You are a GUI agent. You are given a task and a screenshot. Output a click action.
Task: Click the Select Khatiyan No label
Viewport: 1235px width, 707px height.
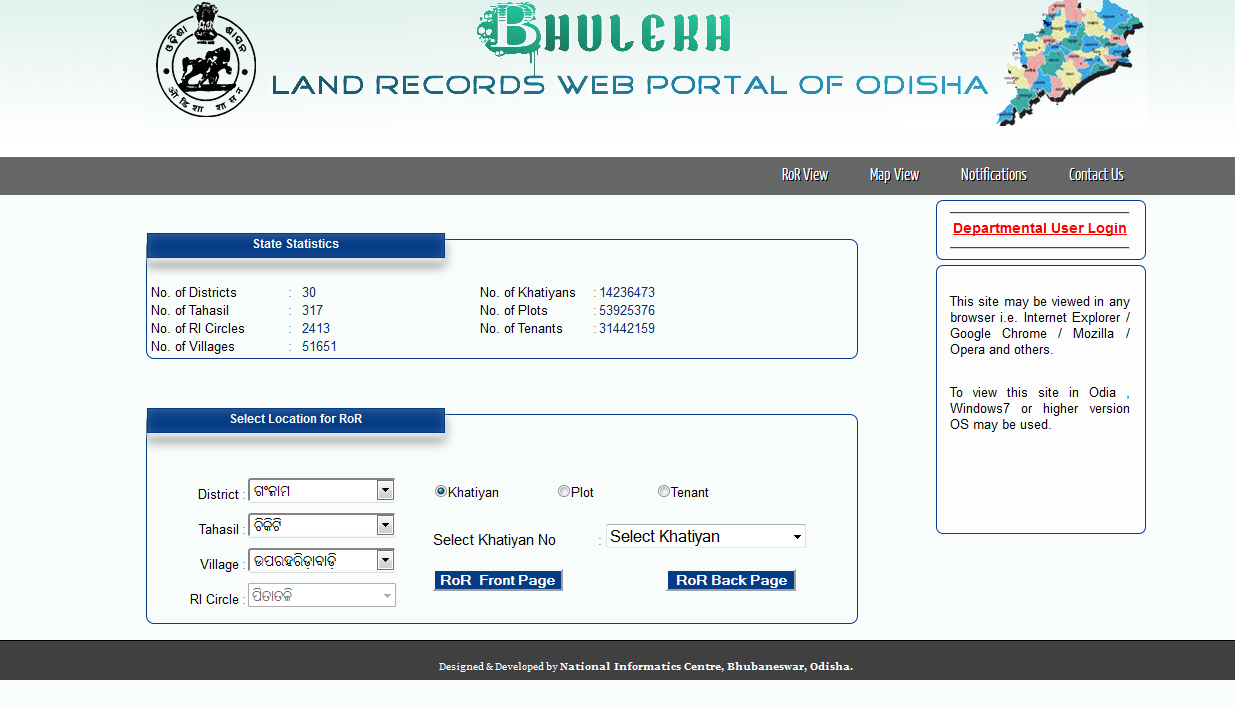(x=494, y=540)
